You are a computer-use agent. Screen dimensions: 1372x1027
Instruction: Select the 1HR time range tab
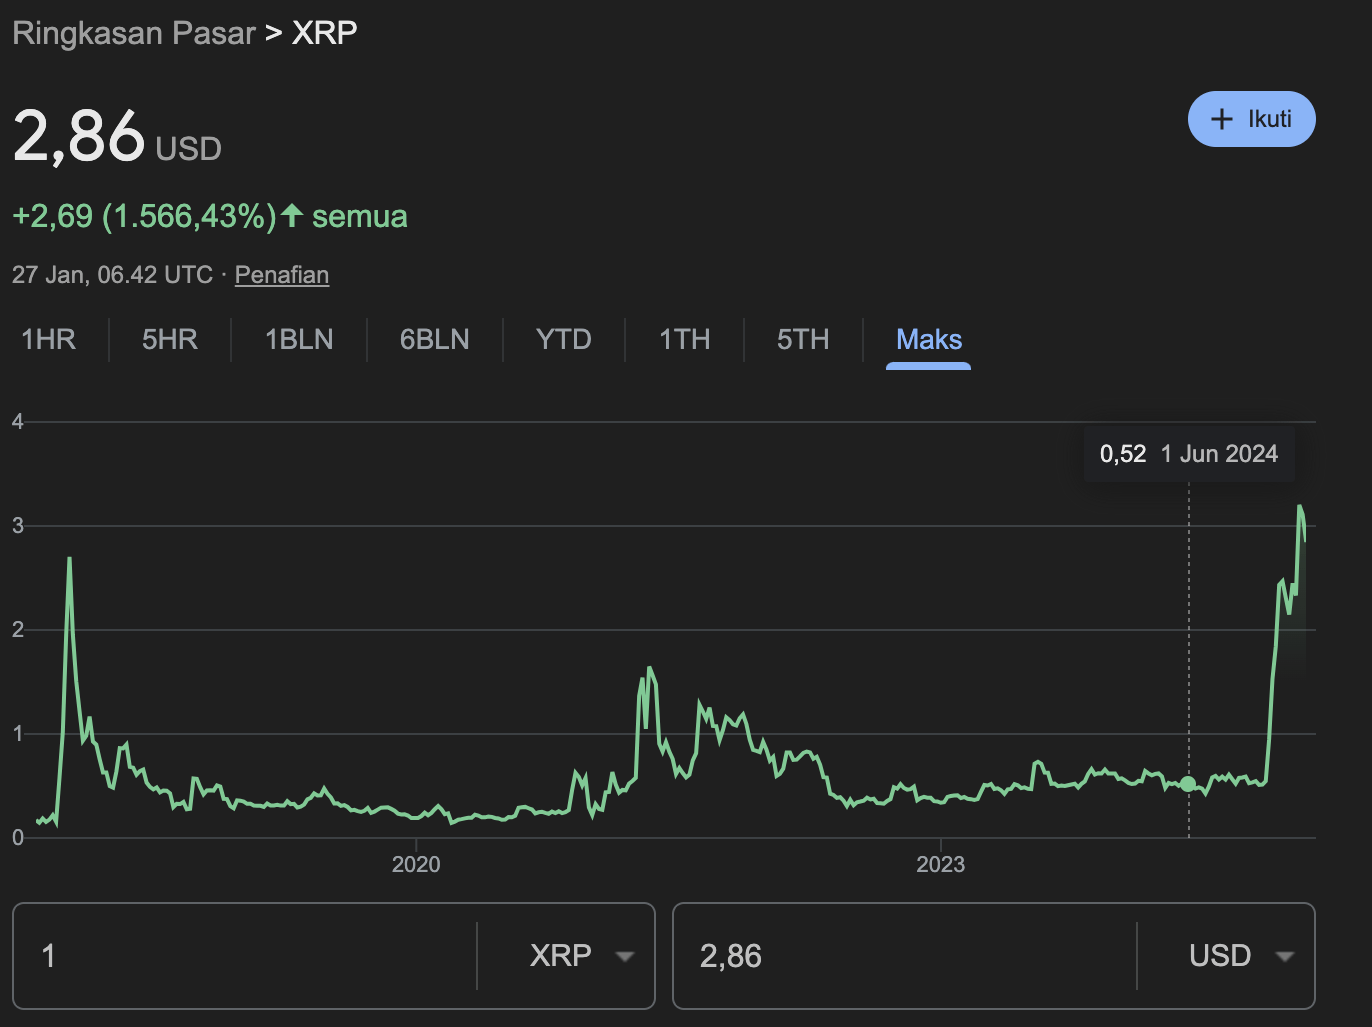[49, 340]
